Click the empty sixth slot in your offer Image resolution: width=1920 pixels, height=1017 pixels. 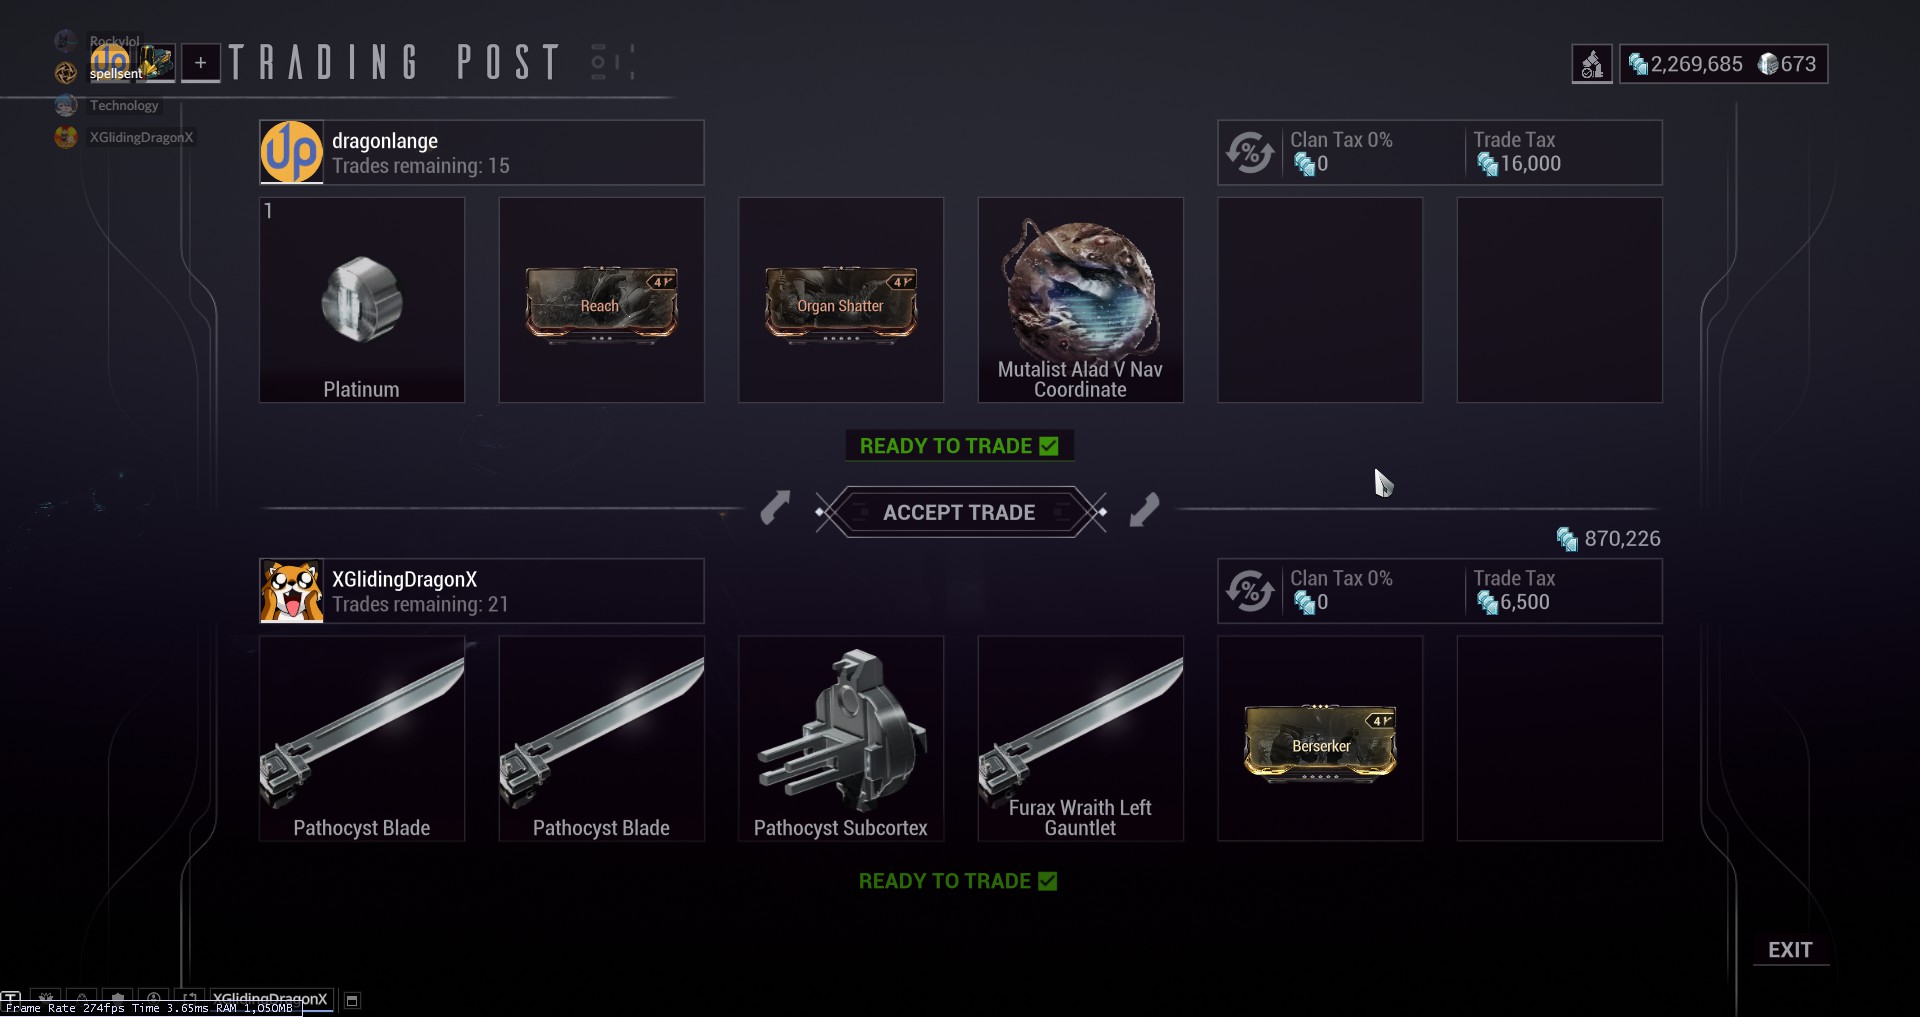tap(1559, 739)
